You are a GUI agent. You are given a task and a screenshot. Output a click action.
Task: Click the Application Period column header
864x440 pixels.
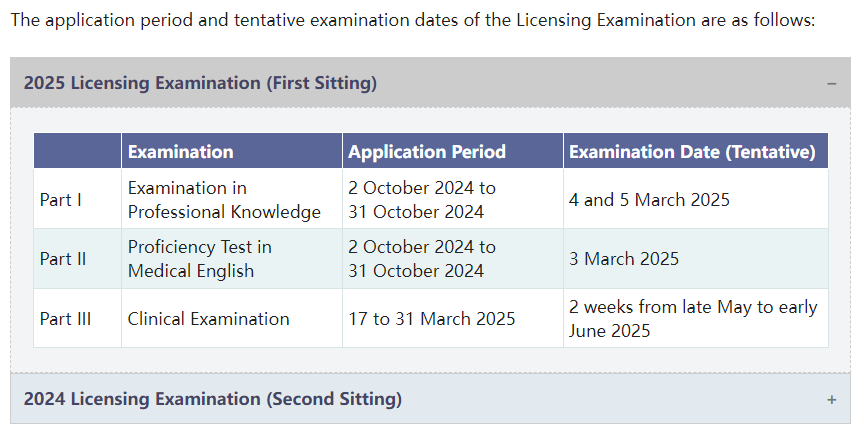tap(453, 151)
